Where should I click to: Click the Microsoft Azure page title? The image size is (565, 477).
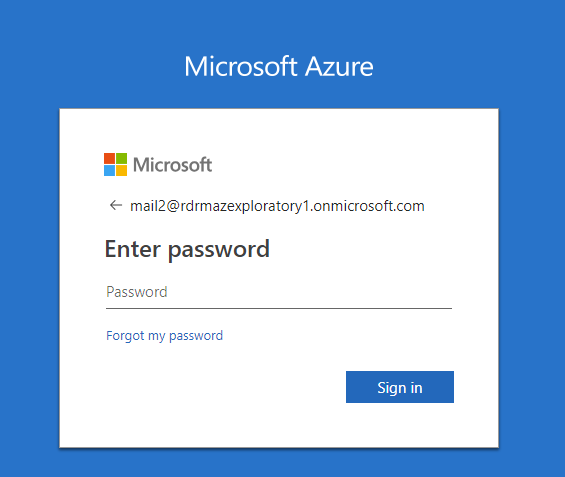(x=279, y=66)
